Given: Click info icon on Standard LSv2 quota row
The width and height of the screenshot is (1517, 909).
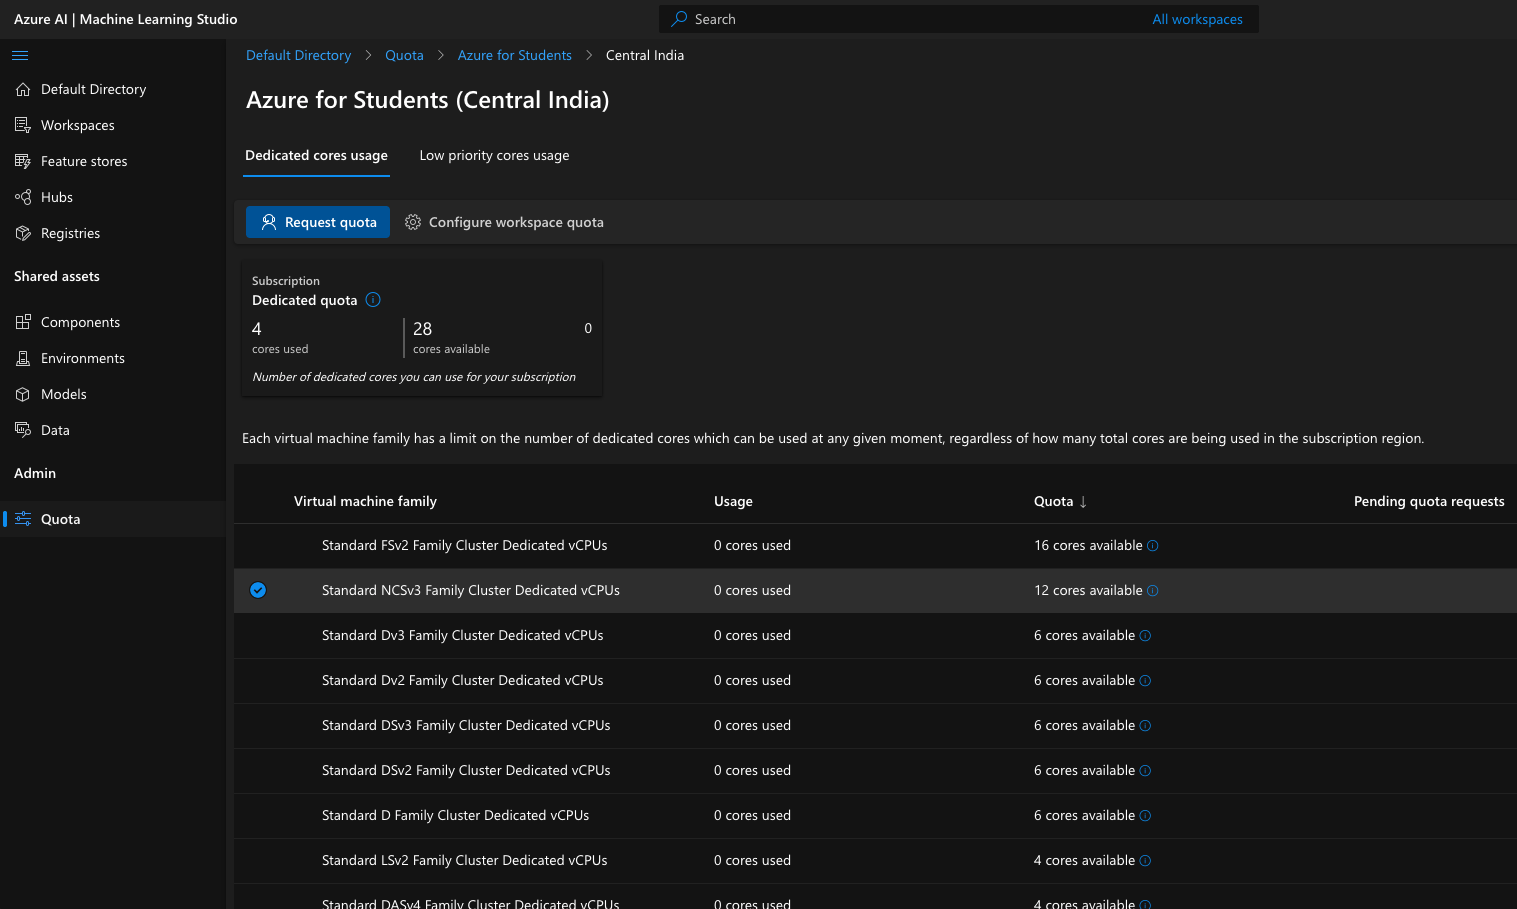Looking at the screenshot, I should (1145, 861).
